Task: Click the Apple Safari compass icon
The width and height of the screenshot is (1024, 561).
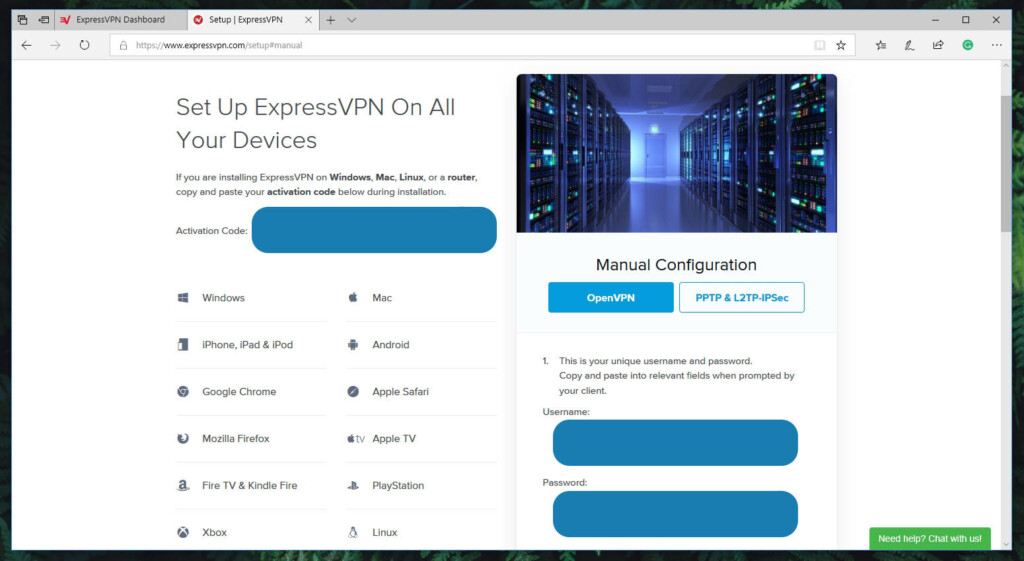Action: pos(353,391)
